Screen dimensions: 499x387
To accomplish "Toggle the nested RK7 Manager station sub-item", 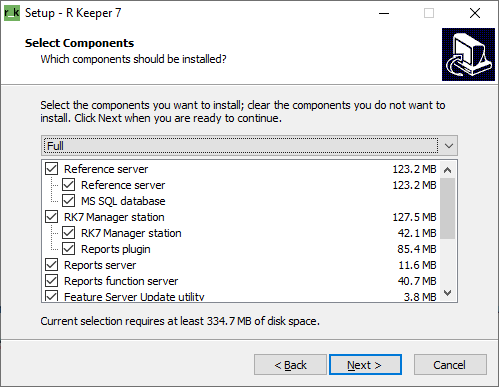I will pyautogui.click(x=68, y=233).
